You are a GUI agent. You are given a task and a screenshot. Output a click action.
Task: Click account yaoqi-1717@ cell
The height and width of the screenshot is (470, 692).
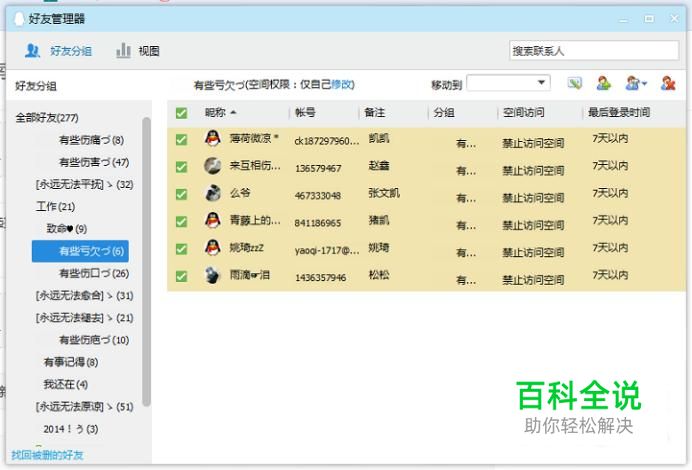327,250
